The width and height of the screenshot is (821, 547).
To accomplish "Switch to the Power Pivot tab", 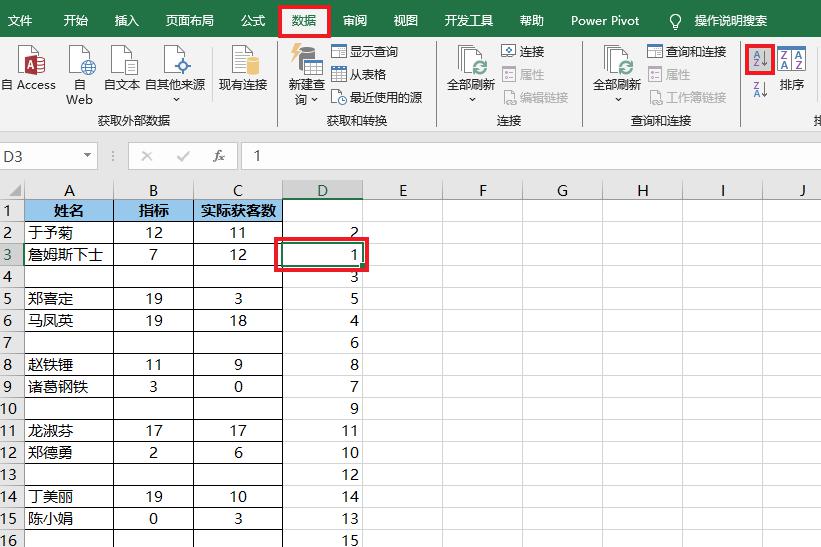I will 605,20.
